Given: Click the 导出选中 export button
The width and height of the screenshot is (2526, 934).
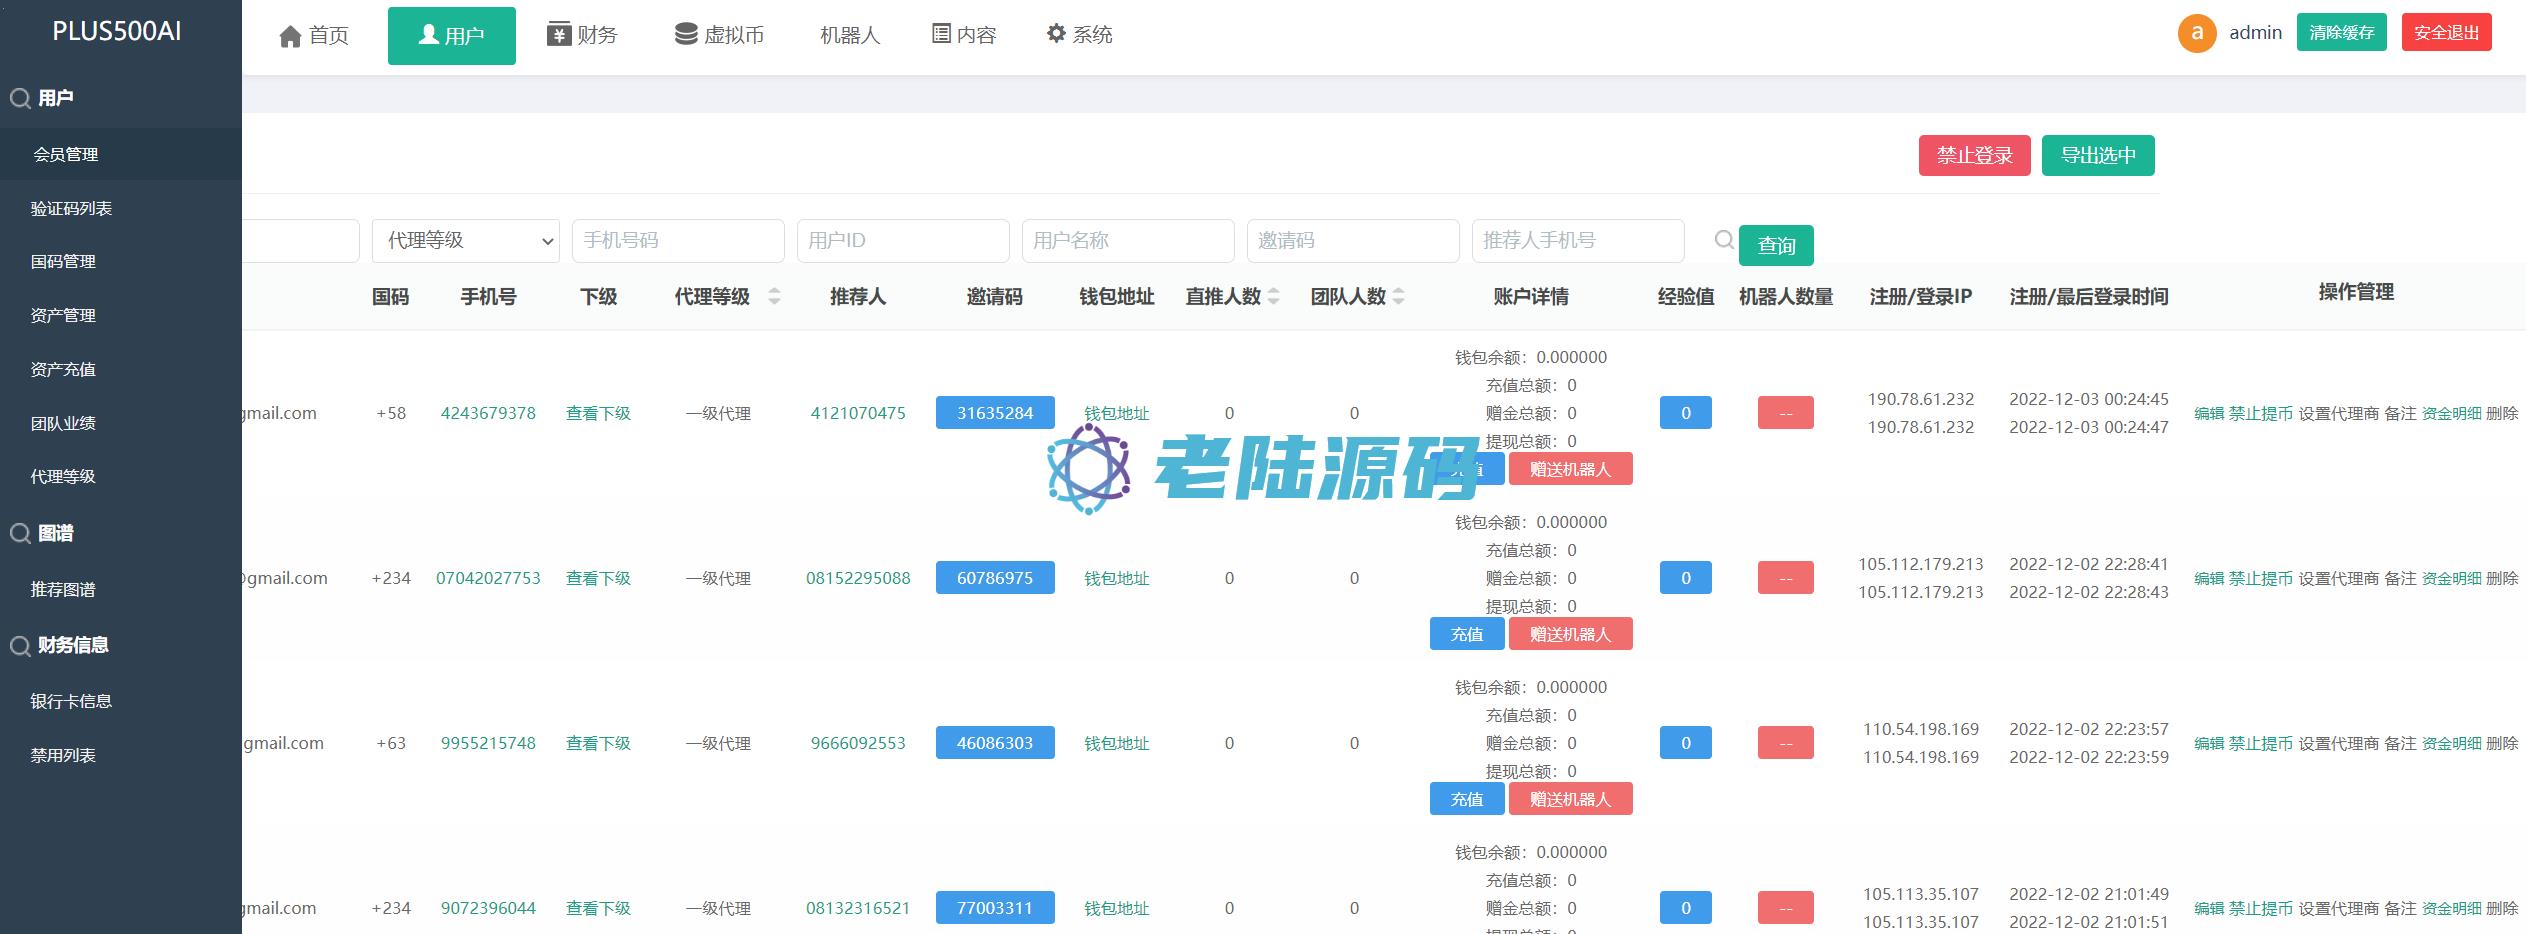Looking at the screenshot, I should (2097, 155).
